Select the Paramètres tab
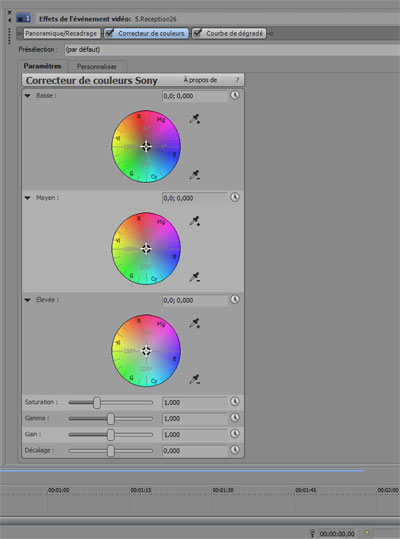This screenshot has height=539, width=400. coord(42,66)
